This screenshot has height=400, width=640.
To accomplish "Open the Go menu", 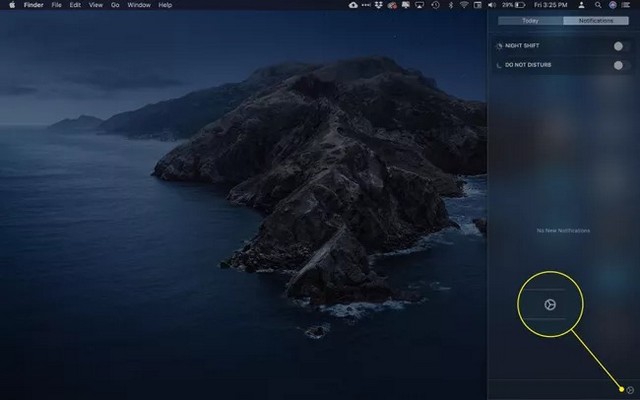I will tap(115, 5).
